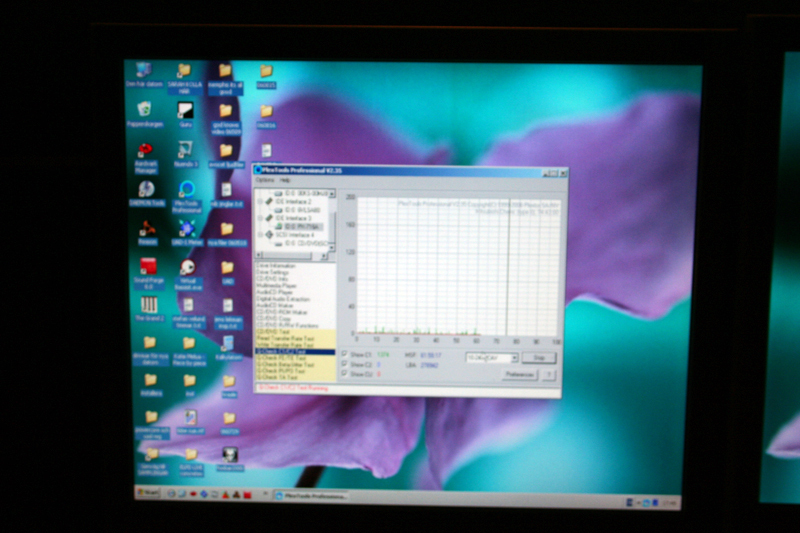Select the Installera folder on the desktop
This screenshot has width=800, height=533.
click(151, 385)
